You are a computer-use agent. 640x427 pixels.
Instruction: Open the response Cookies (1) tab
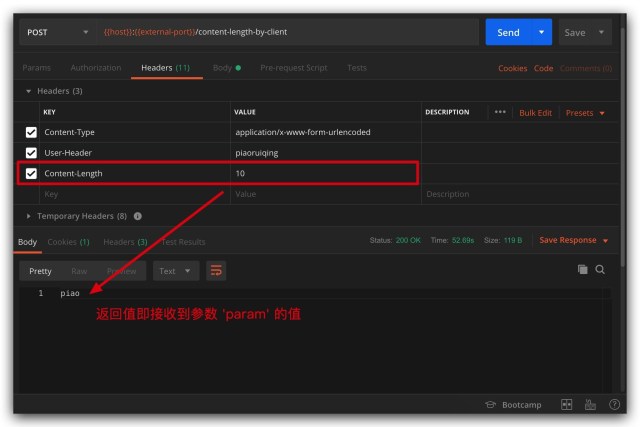coord(68,242)
